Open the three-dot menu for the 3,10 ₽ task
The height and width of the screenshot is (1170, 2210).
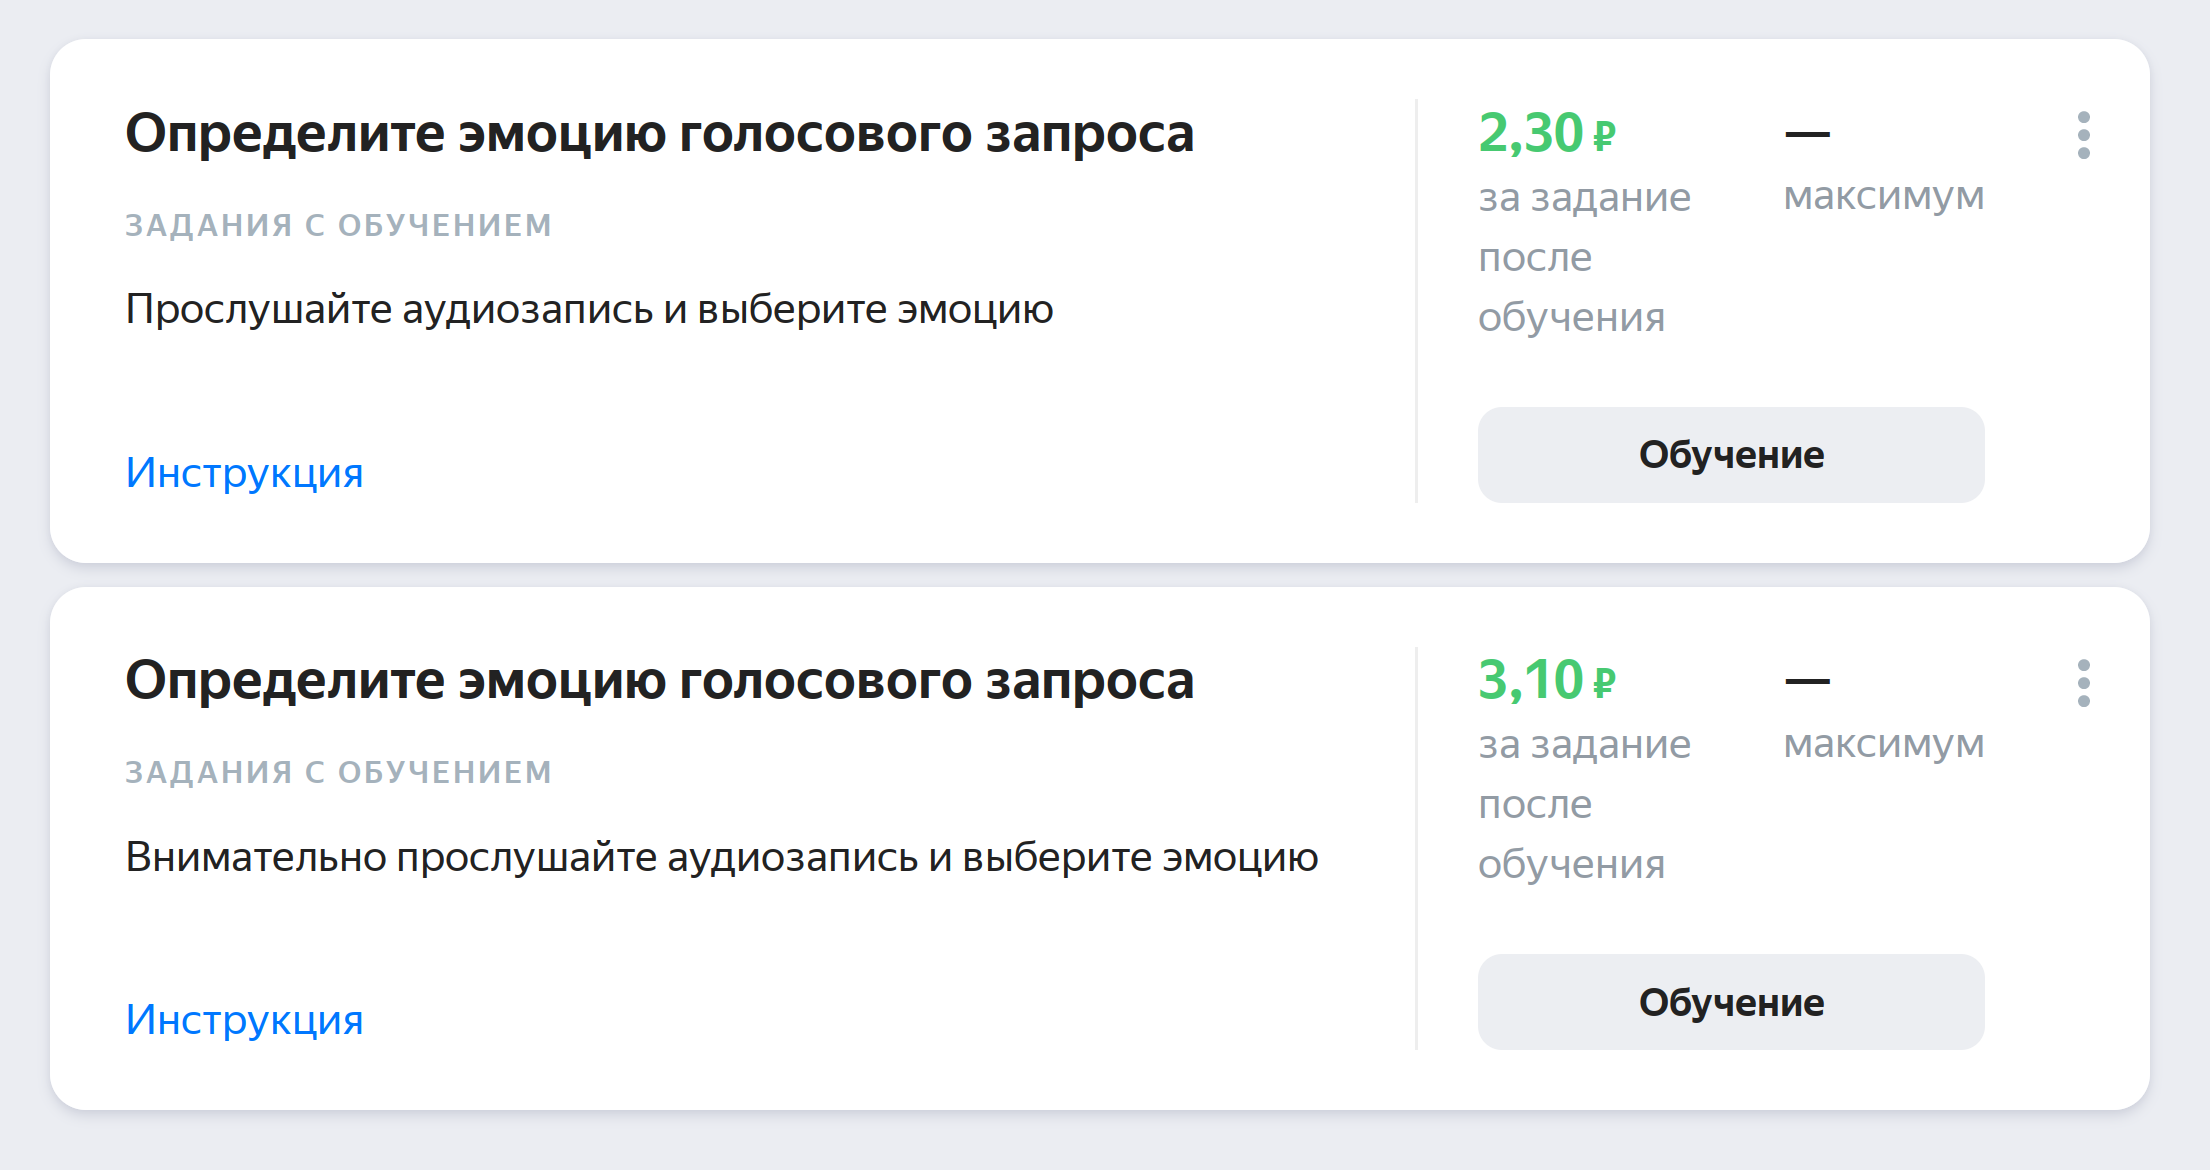coord(2083,683)
